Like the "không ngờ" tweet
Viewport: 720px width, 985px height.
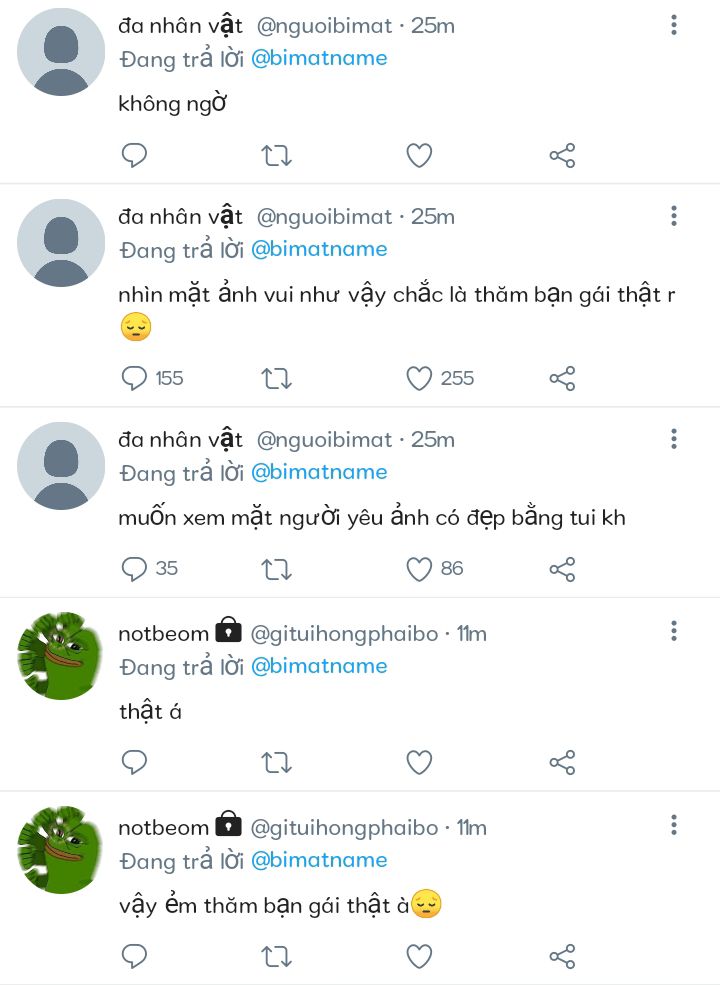pyautogui.click(x=419, y=155)
